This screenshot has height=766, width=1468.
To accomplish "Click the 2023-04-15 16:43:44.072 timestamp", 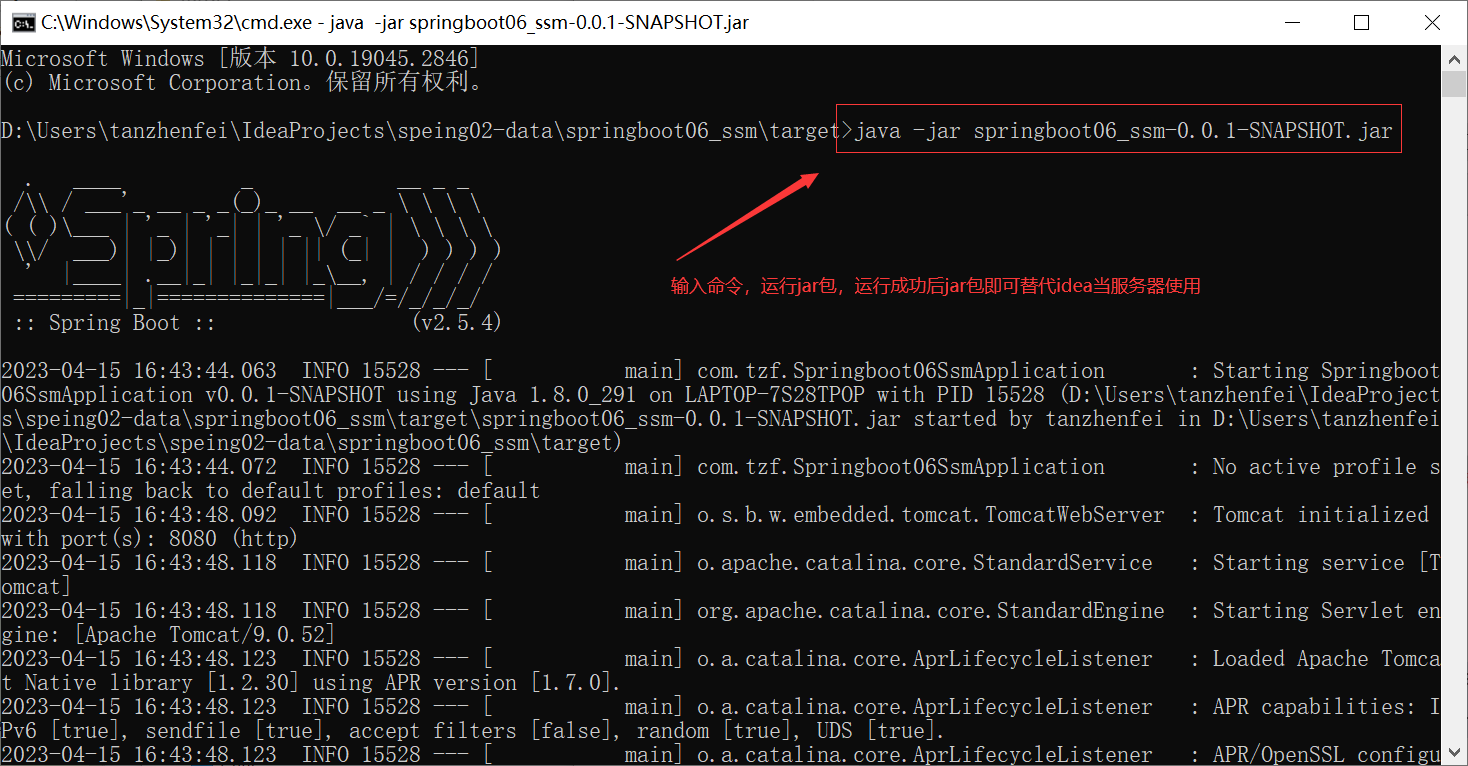I will [139, 467].
